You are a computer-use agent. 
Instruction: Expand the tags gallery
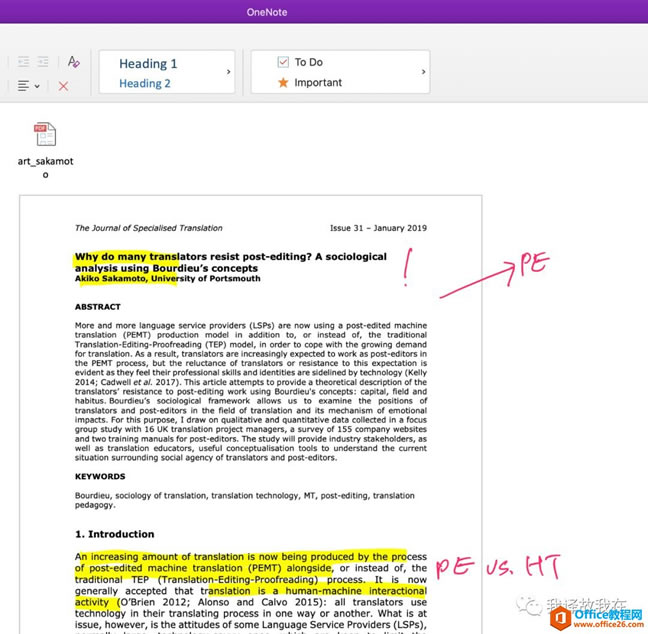pos(423,72)
